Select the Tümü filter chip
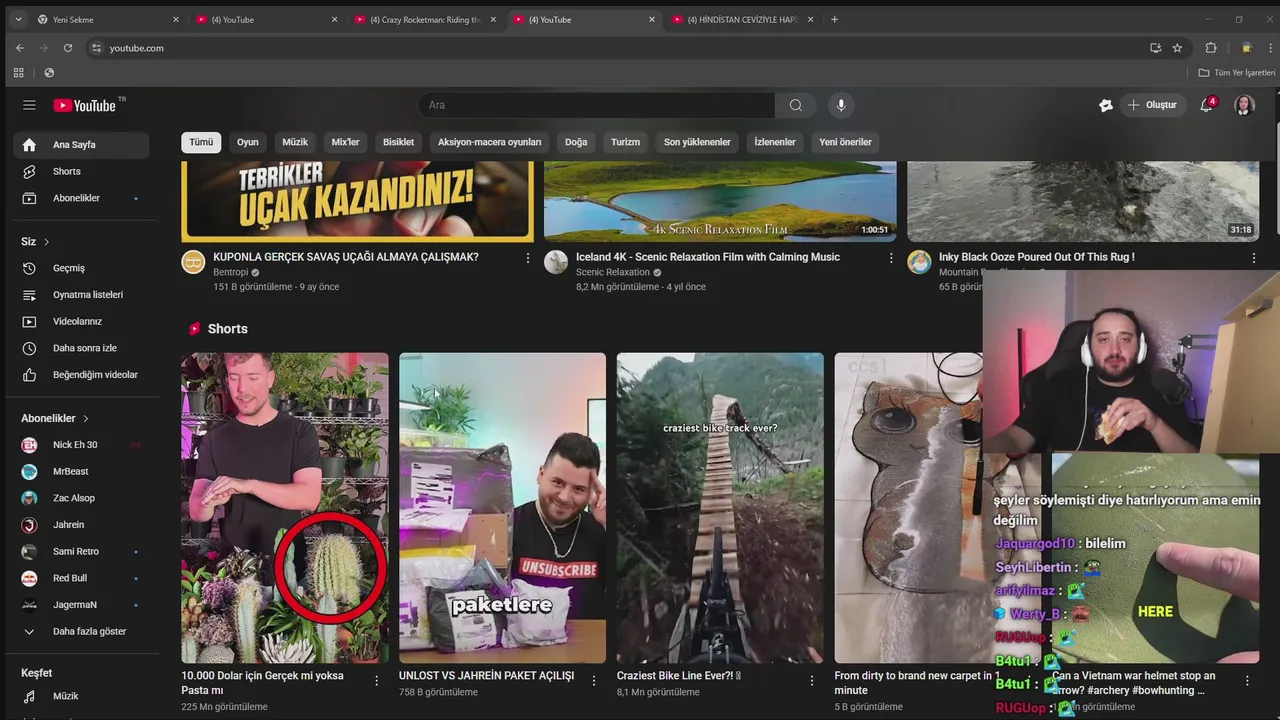The height and width of the screenshot is (720, 1280). coord(201,142)
